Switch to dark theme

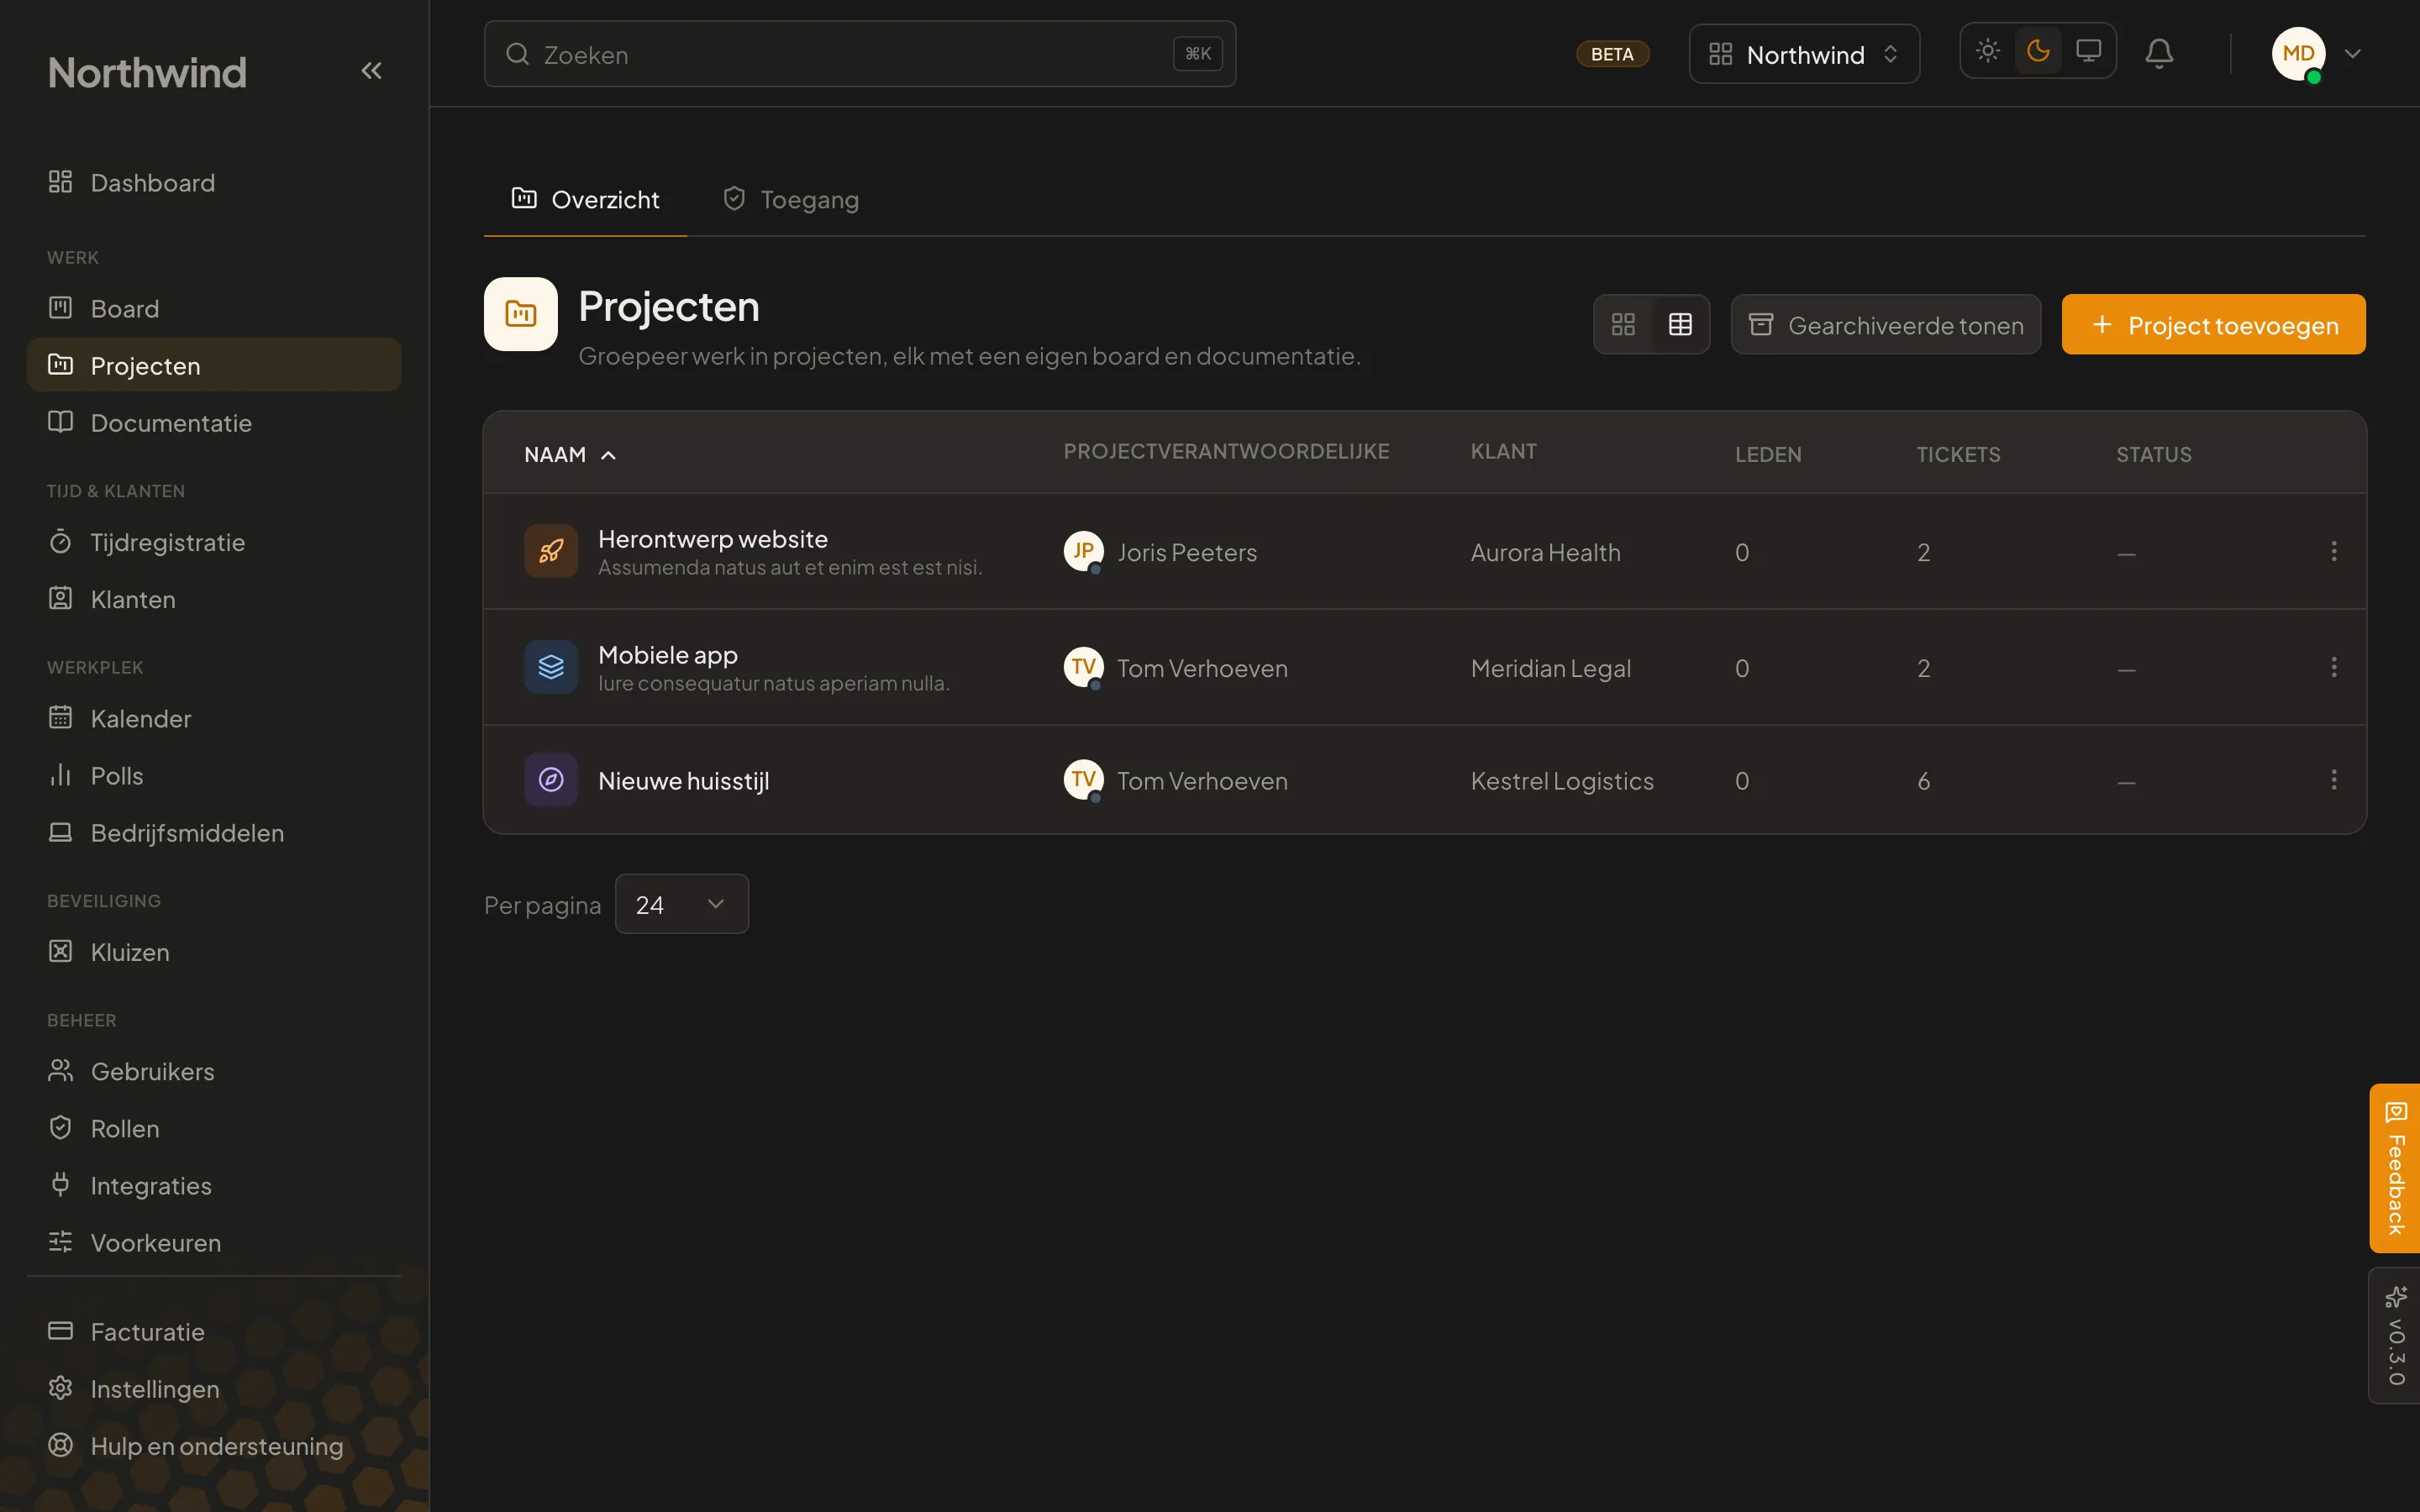pyautogui.click(x=2038, y=51)
